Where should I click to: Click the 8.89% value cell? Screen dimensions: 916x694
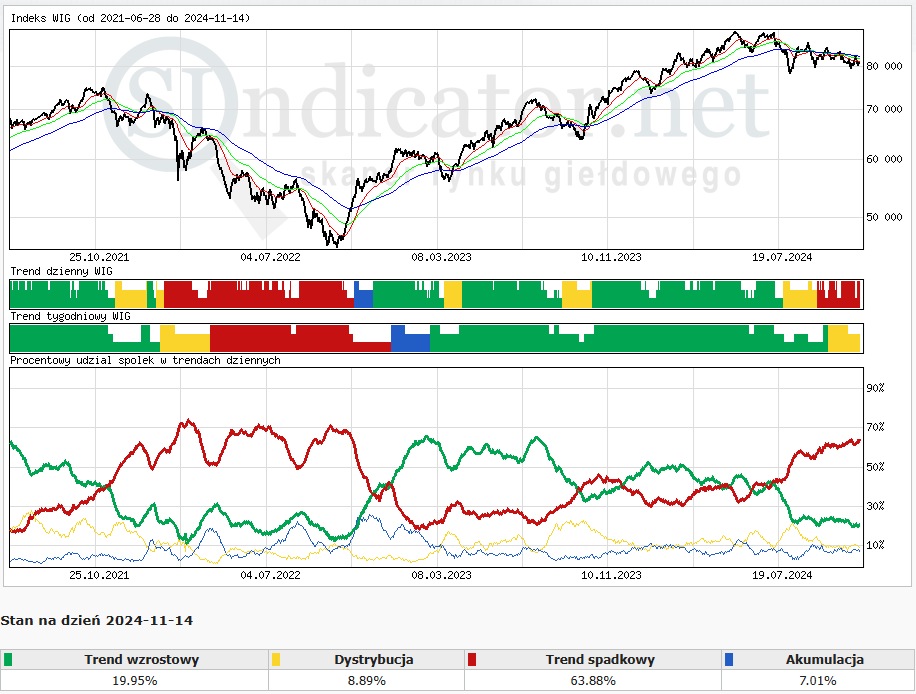coord(366,681)
